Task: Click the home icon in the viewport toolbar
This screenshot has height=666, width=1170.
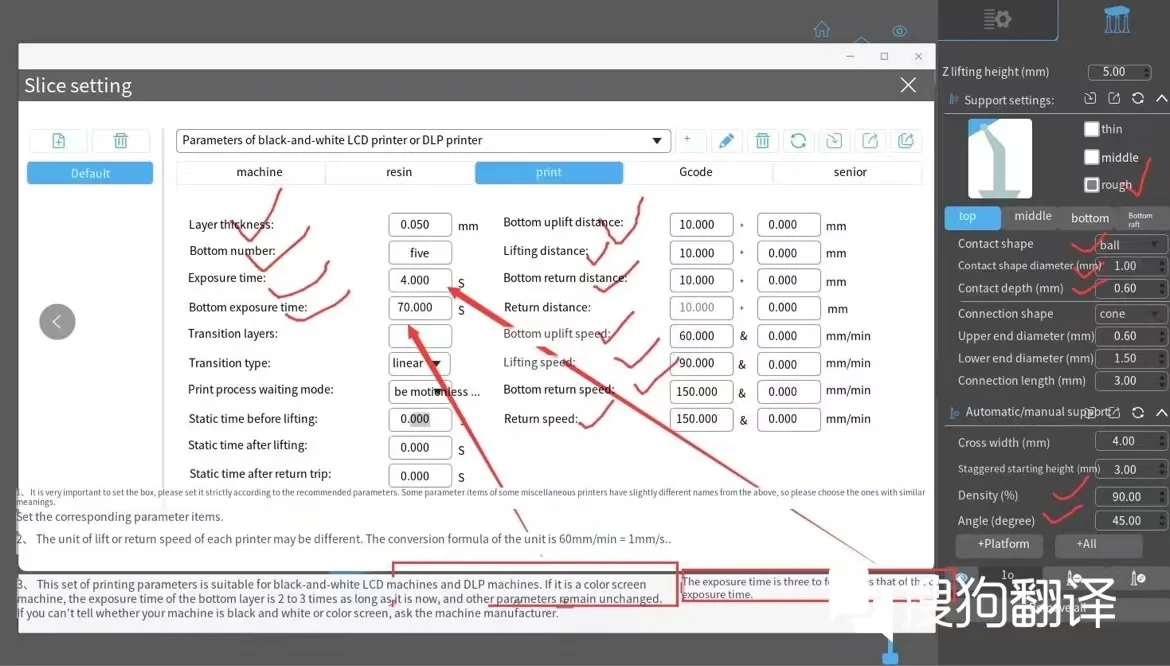Action: pos(822,29)
